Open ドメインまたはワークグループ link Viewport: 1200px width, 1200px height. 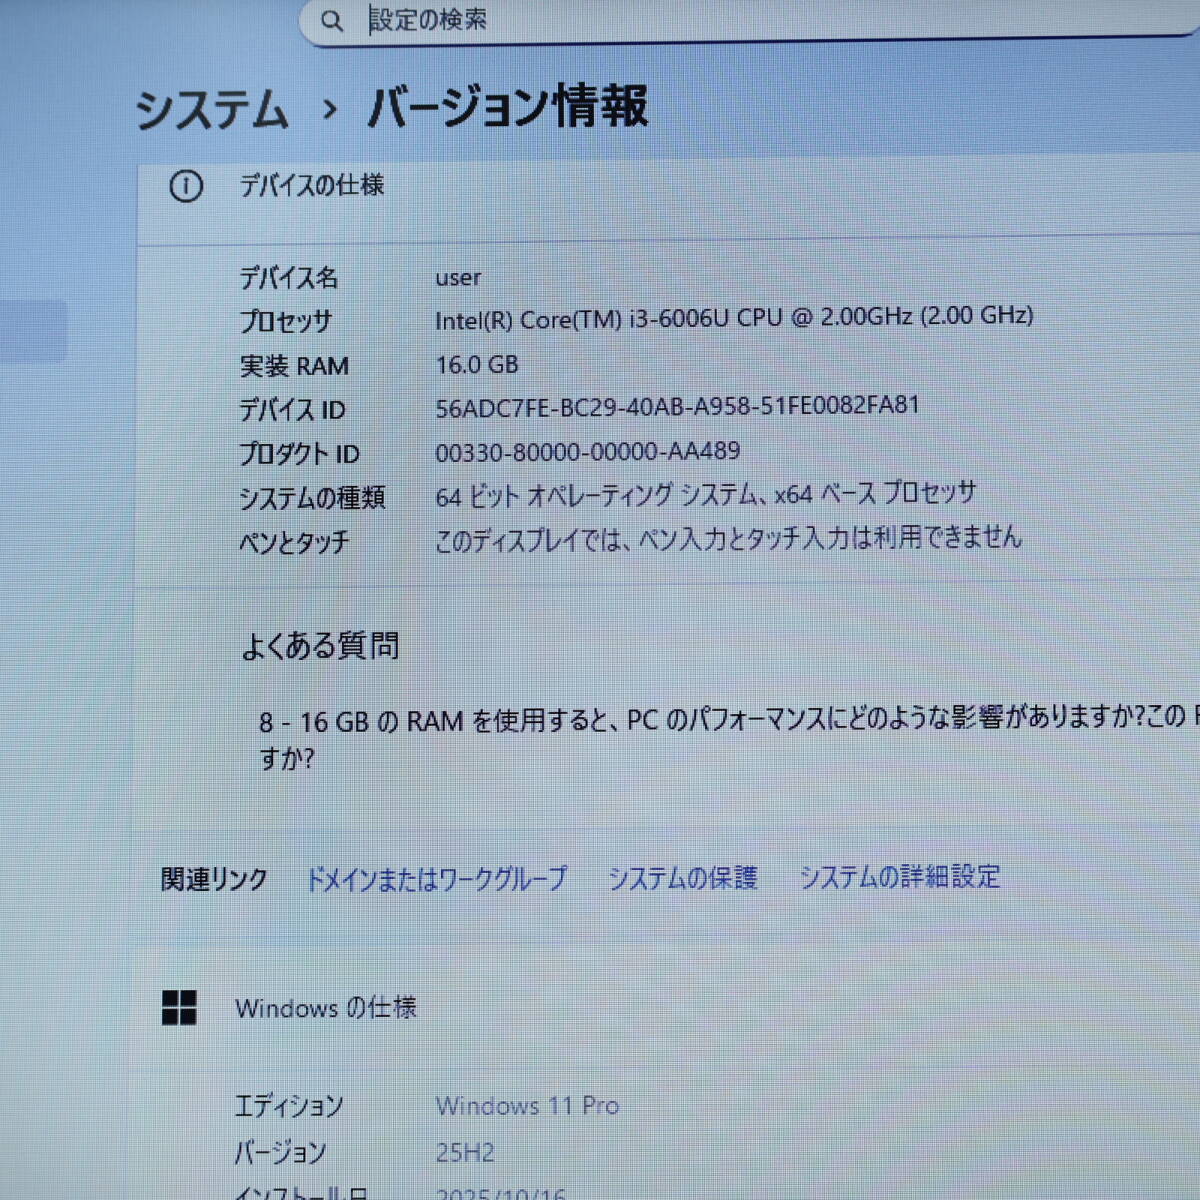[x=436, y=879]
